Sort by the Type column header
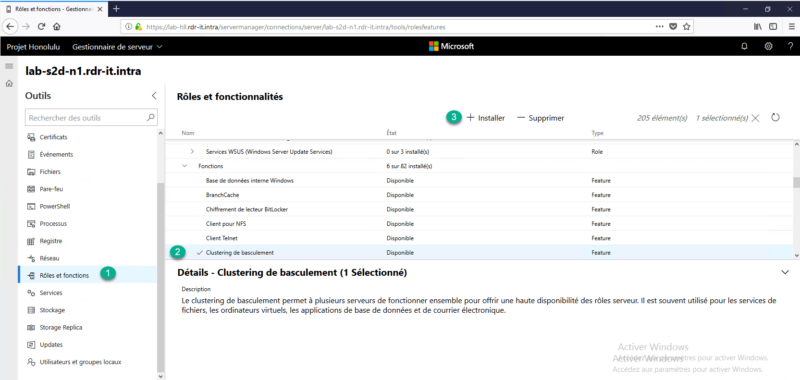This screenshot has height=380, width=800. click(x=597, y=133)
